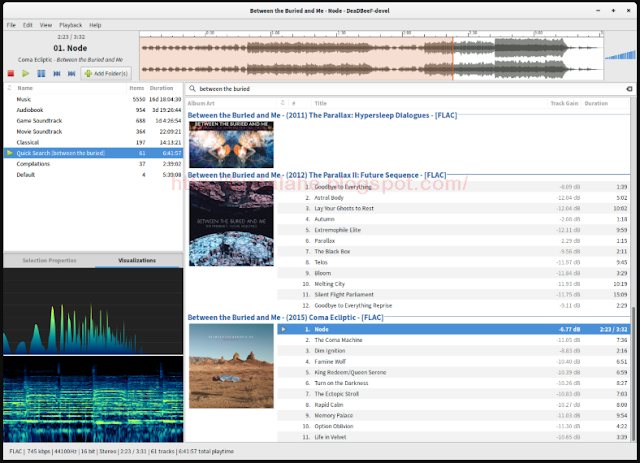
Task: Select the track 'Lay Your Ghosts to Rest'
Action: [x=453, y=208]
